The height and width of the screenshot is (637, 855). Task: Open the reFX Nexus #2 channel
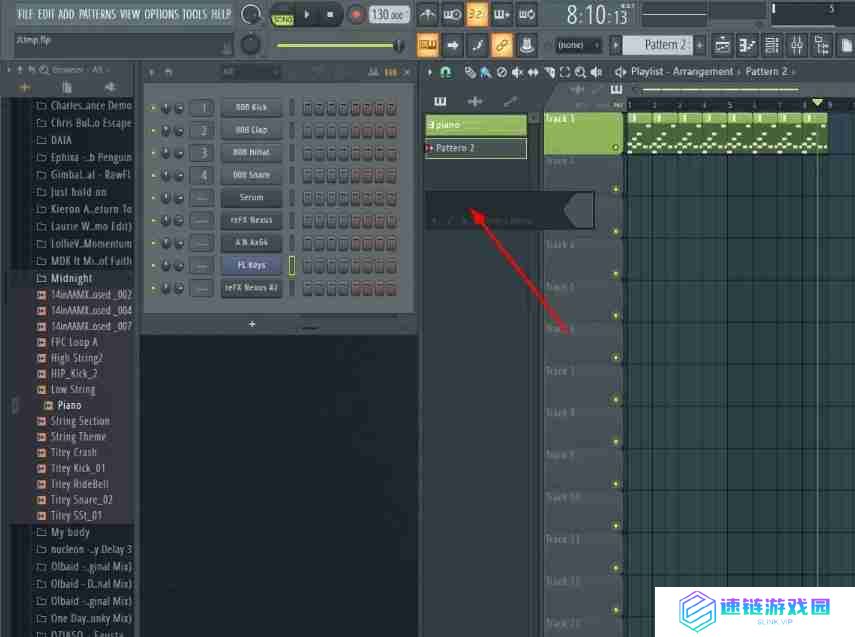pyautogui.click(x=251, y=287)
